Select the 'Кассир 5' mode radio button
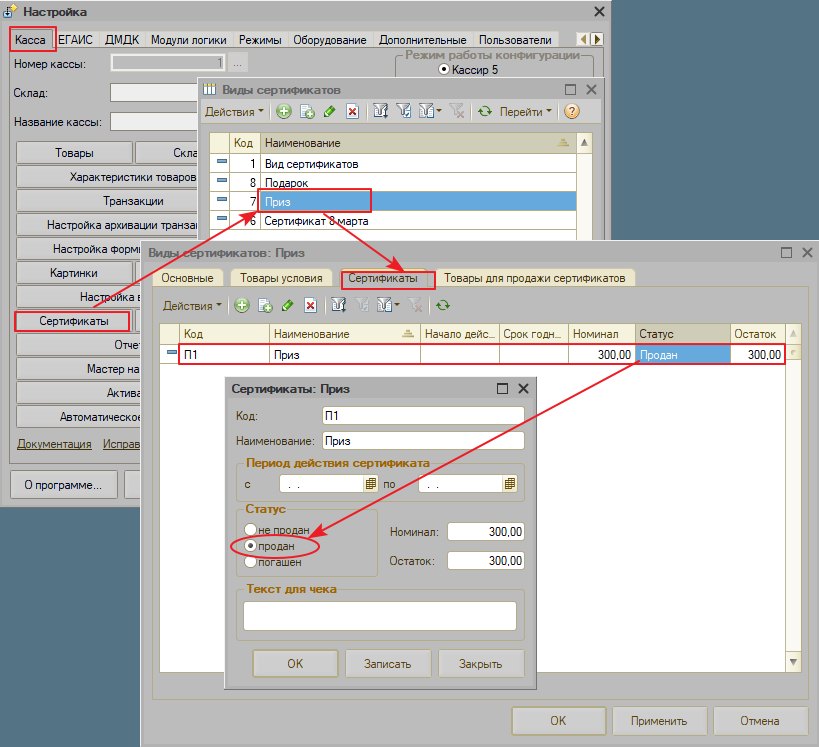The height and width of the screenshot is (747, 819). click(x=444, y=69)
